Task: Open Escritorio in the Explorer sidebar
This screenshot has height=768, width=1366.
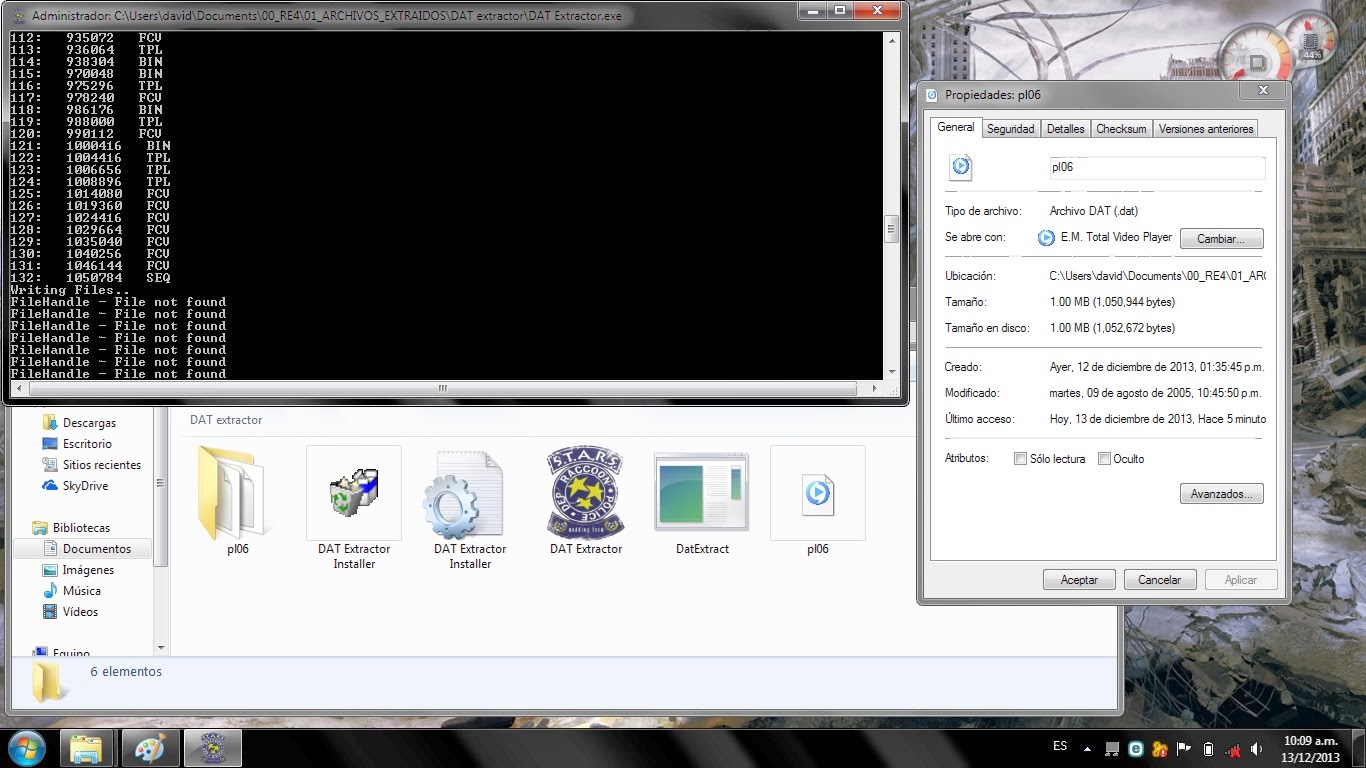Action: 87,444
